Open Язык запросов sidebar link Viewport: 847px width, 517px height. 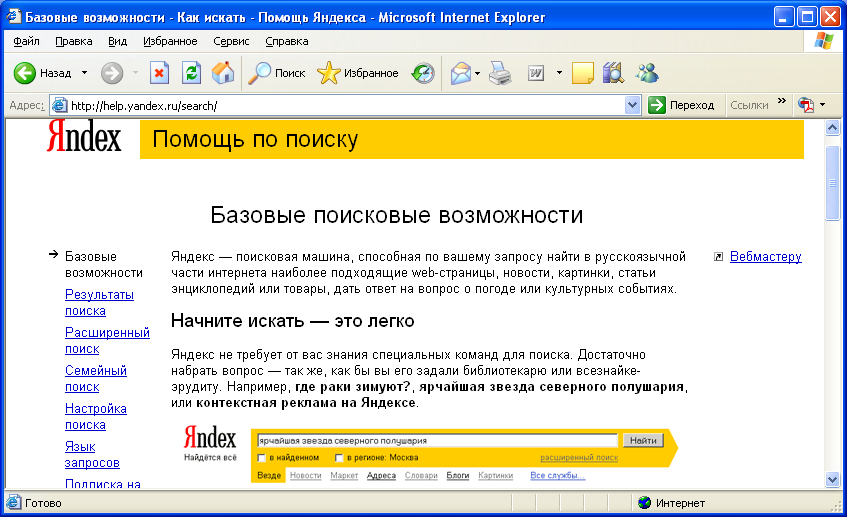pyautogui.click(x=92, y=454)
